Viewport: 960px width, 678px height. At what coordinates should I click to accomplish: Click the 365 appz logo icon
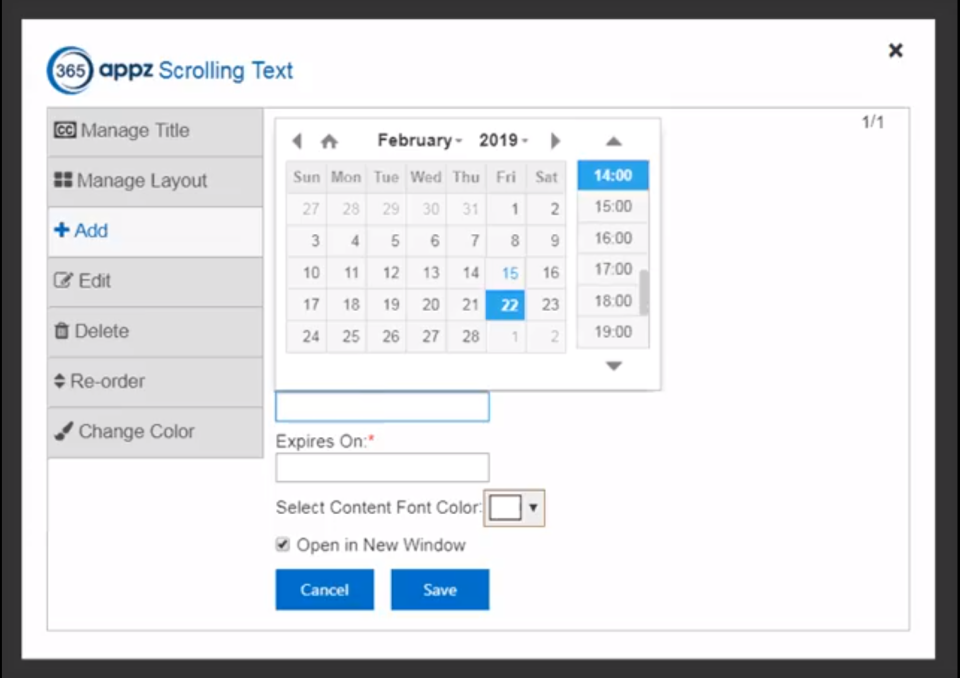(x=71, y=70)
